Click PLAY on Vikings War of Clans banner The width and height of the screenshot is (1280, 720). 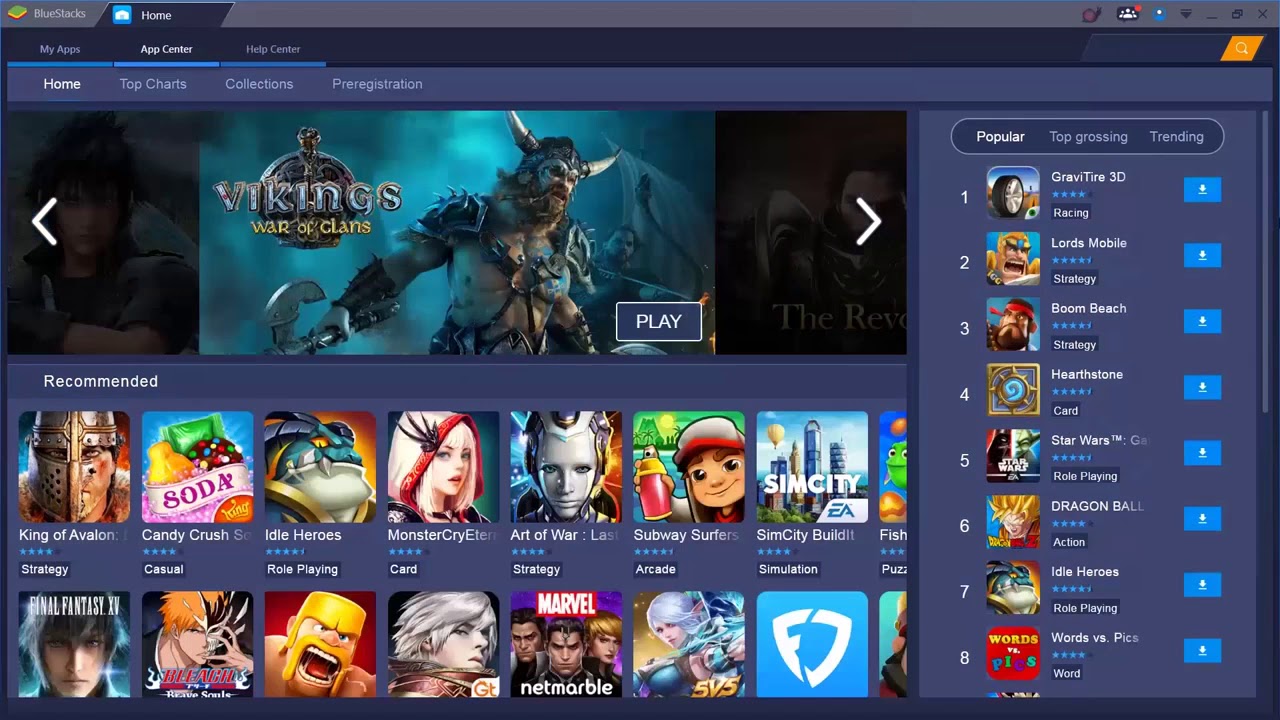(658, 321)
